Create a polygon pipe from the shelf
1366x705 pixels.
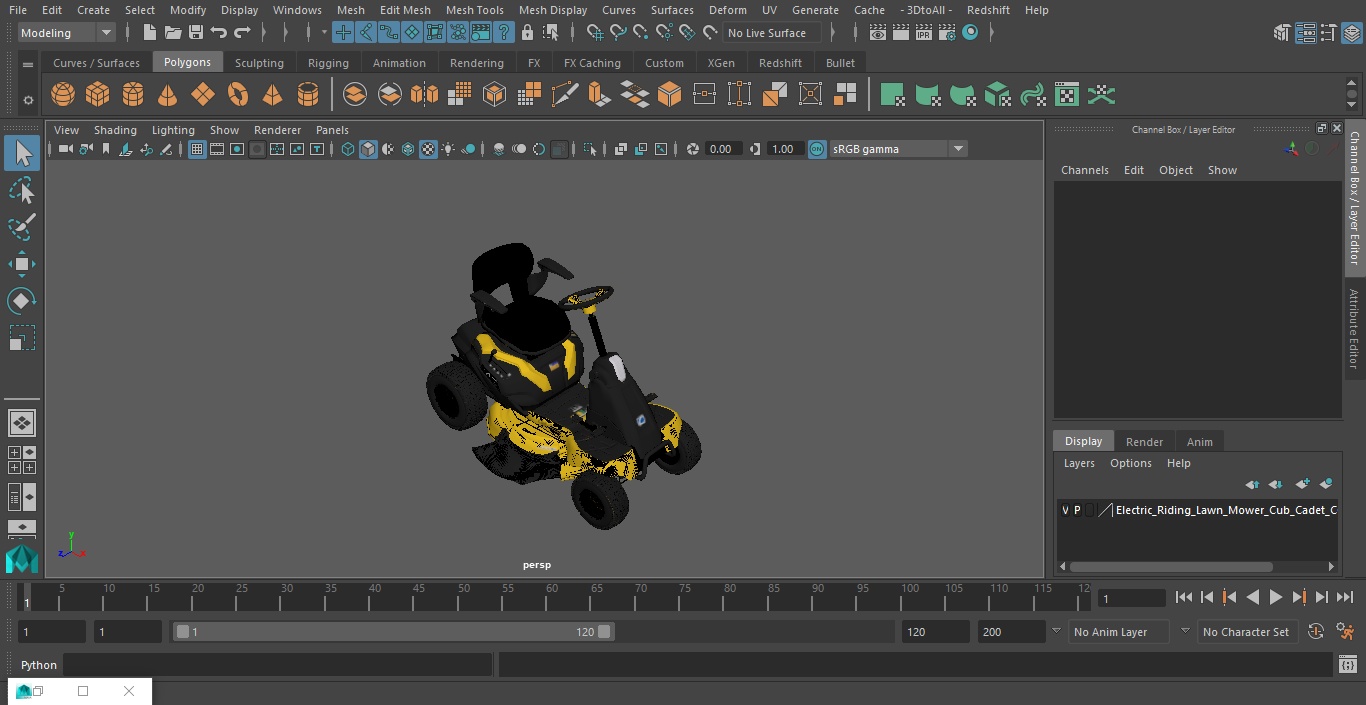pyautogui.click(x=308, y=95)
